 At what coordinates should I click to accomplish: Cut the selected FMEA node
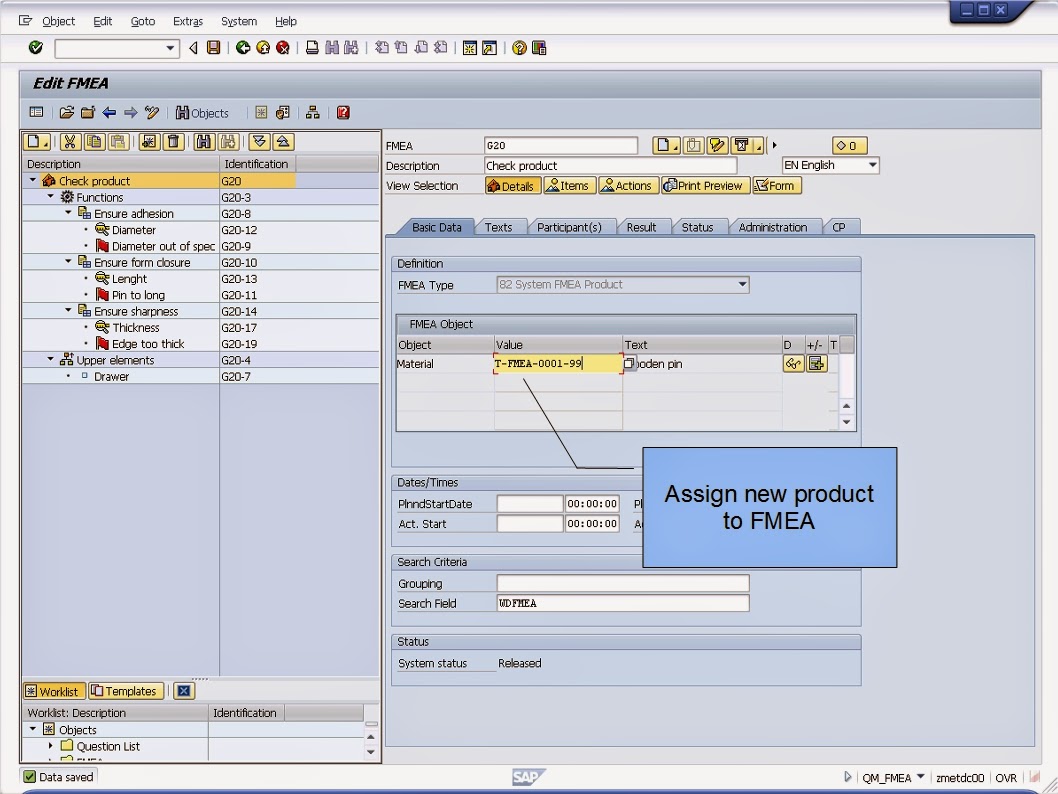(x=70, y=142)
